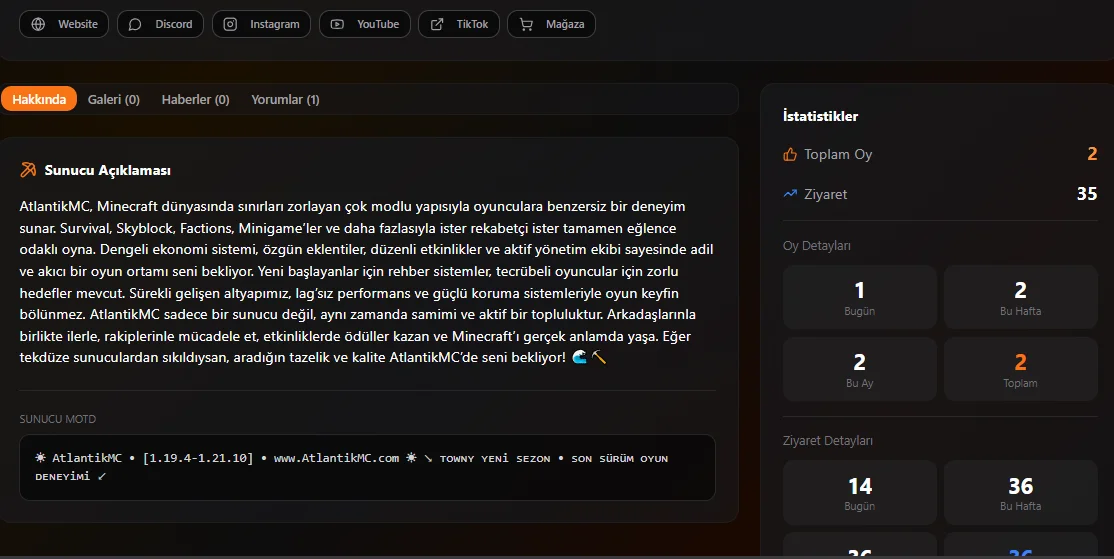Click the SUNUCU MOTD label
The width and height of the screenshot is (1114, 559).
click(x=58, y=419)
